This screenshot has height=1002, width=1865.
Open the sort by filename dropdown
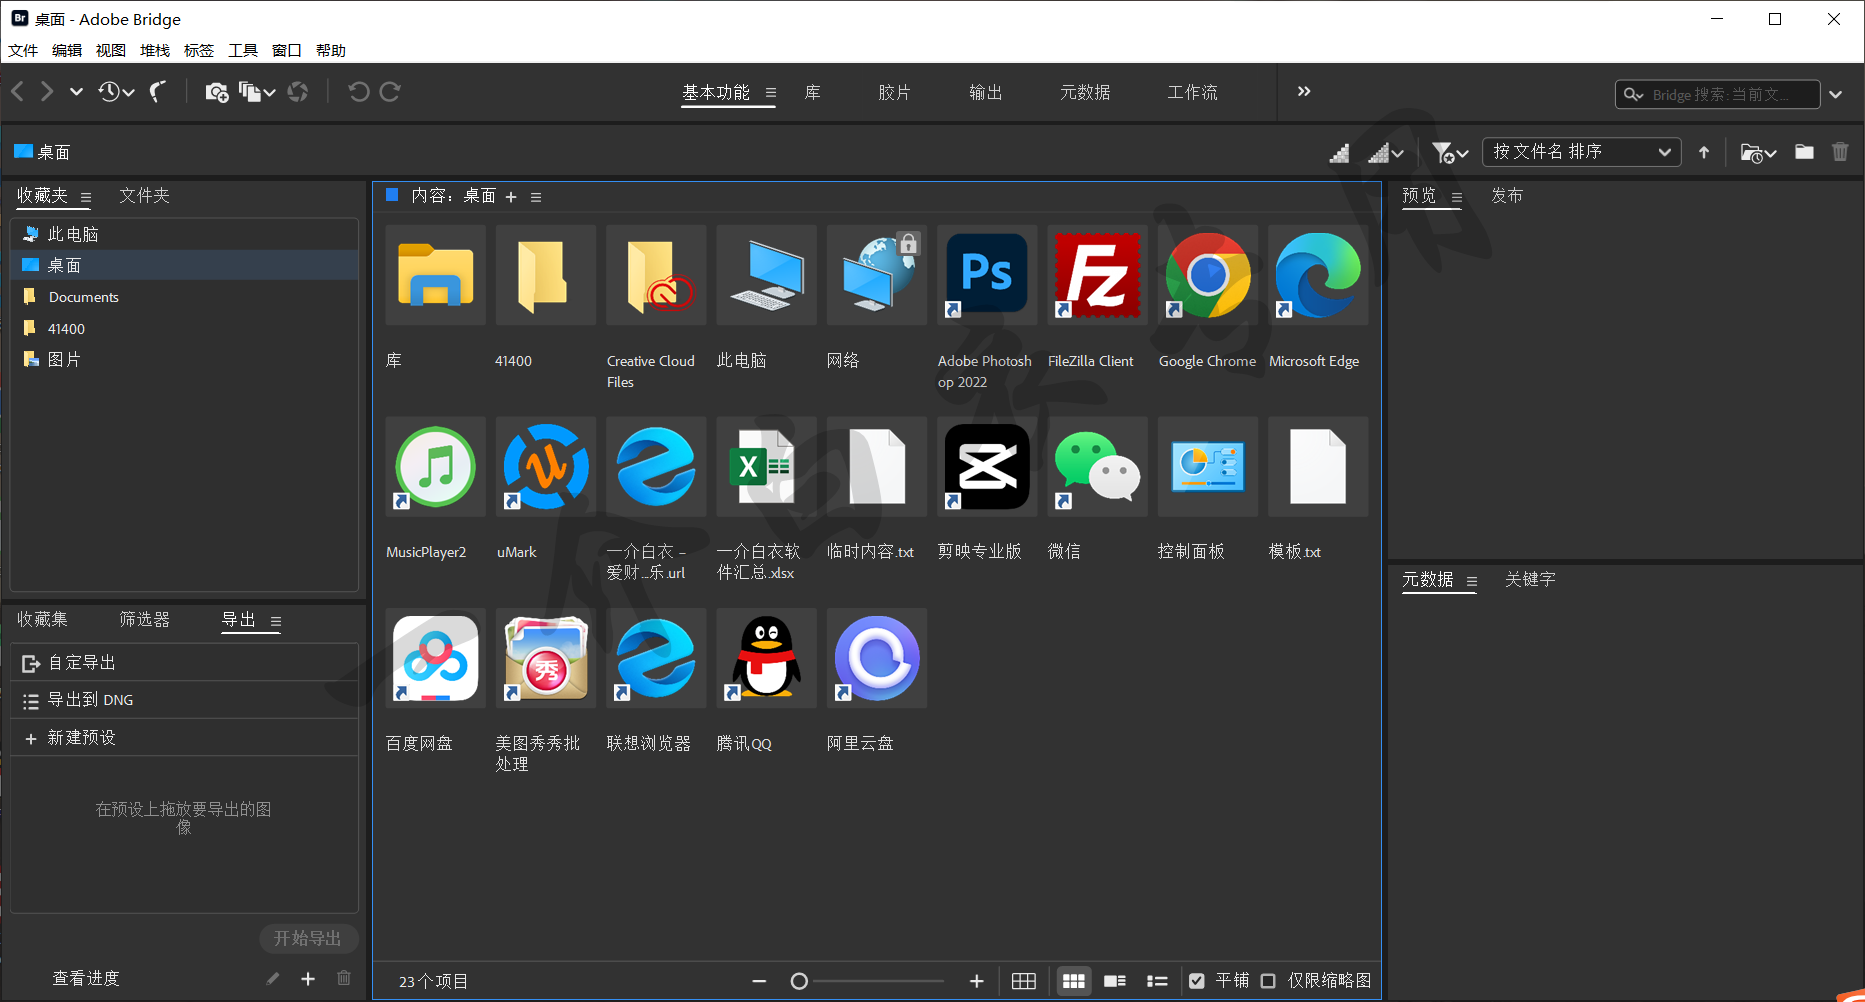coord(1581,152)
